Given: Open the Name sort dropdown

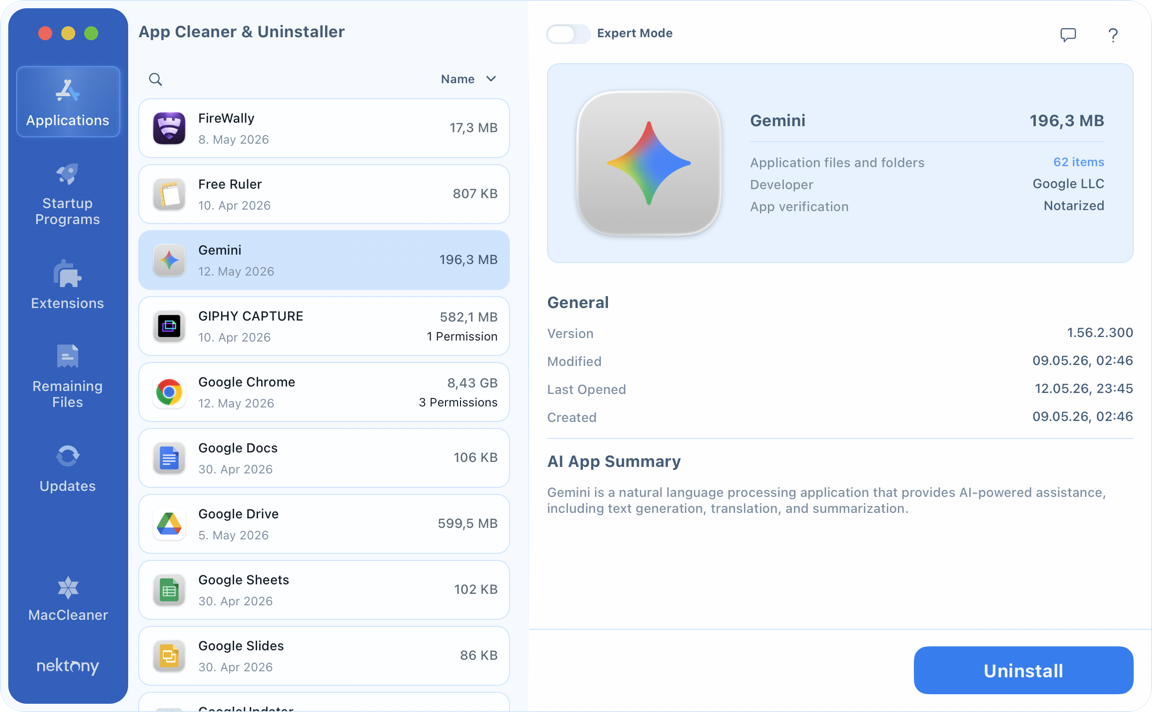Looking at the screenshot, I should click(x=469, y=79).
